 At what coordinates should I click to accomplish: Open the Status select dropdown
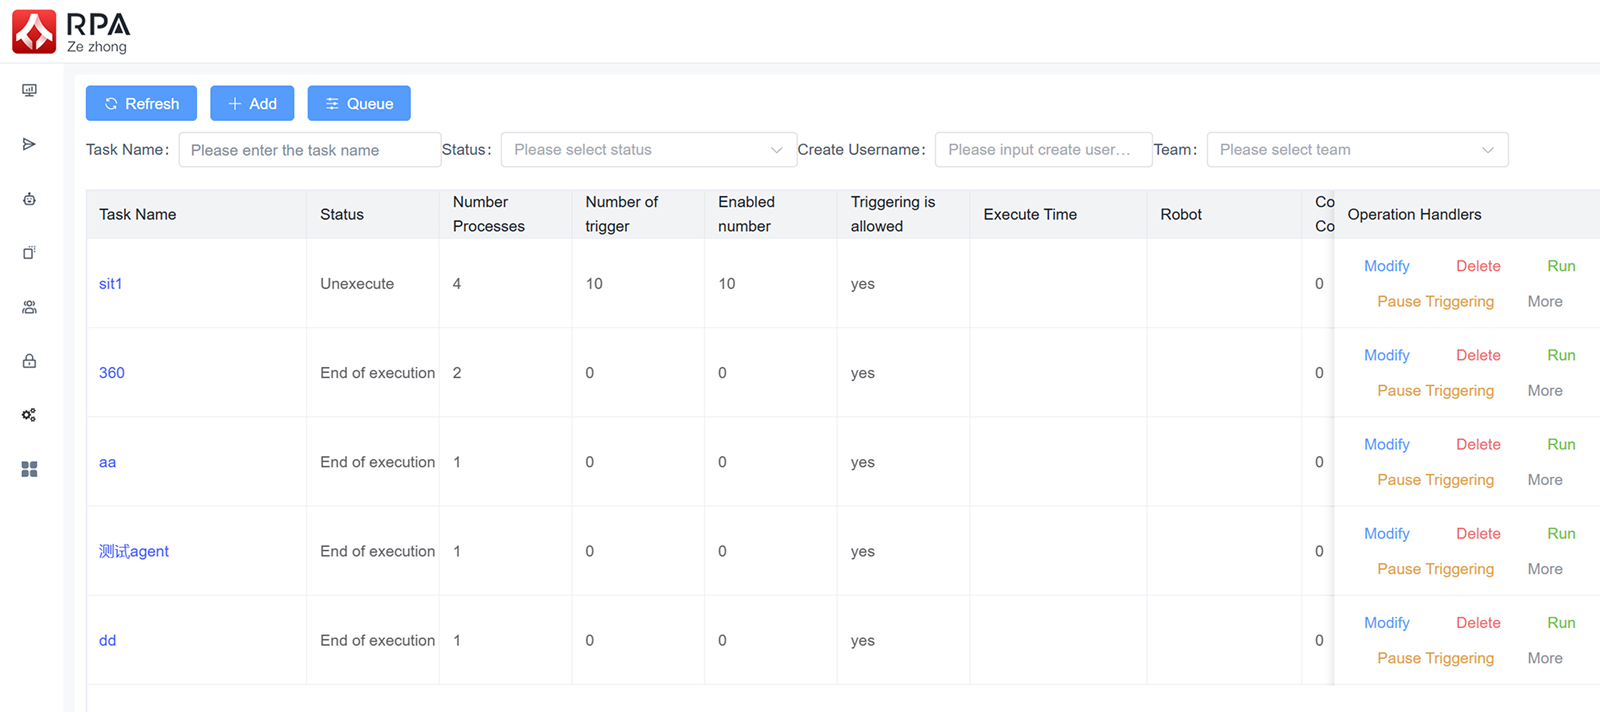[649, 150]
